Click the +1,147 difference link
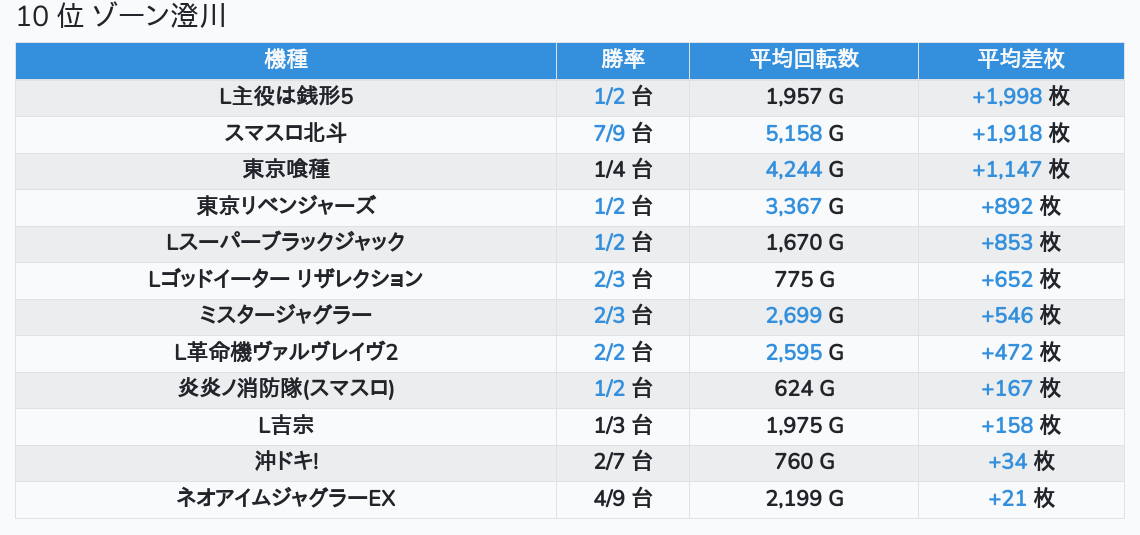The image size is (1140, 535). 1007,170
